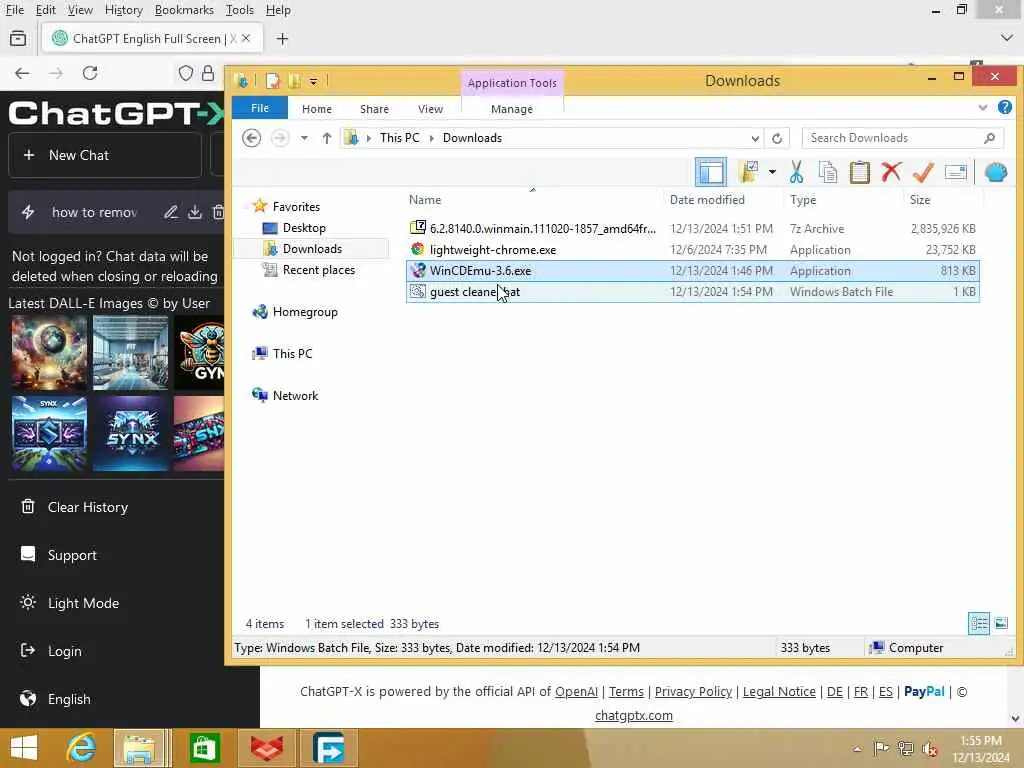Download the 'how to remov' chat
Viewport: 1024px width, 768px height.
[x=195, y=212]
